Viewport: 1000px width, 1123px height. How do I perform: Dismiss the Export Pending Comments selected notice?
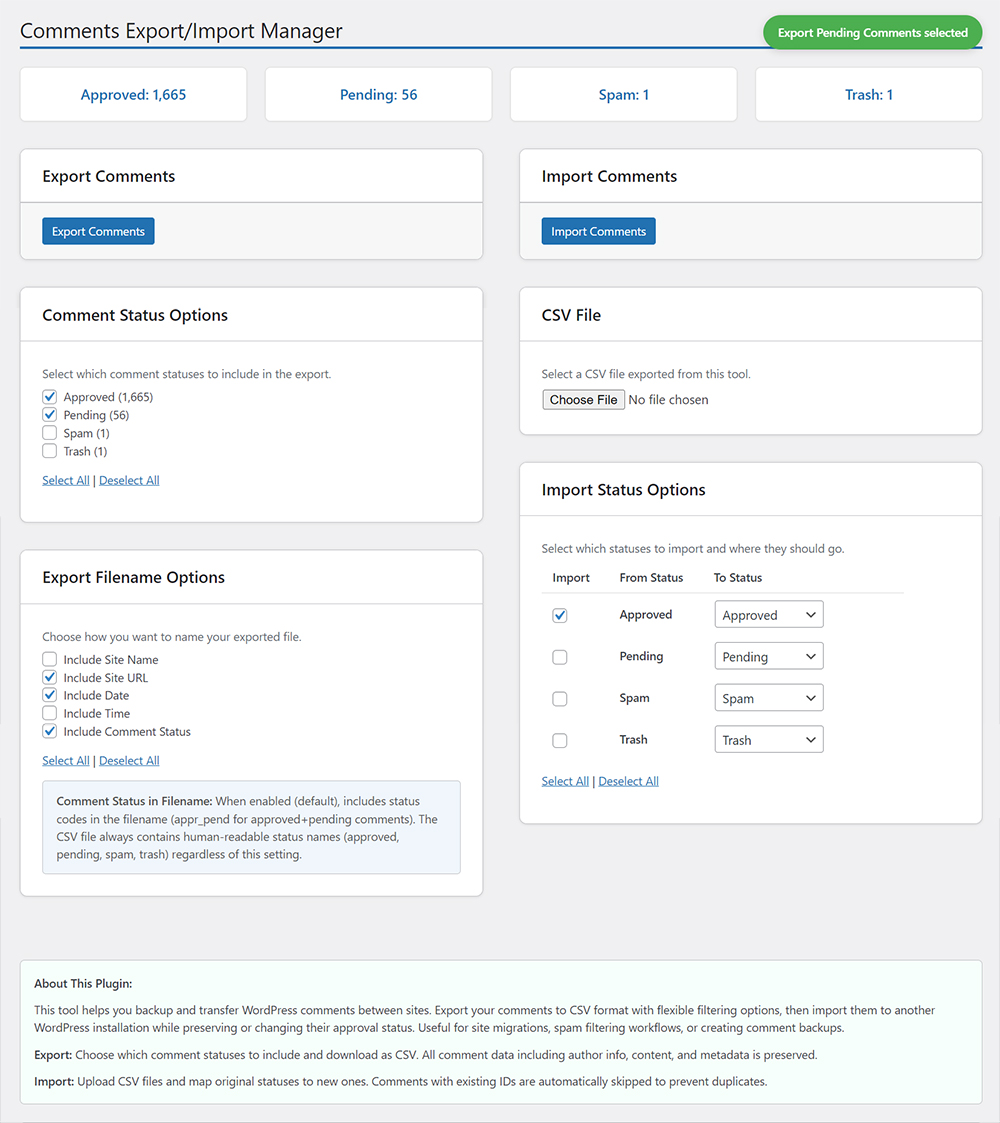[872, 32]
